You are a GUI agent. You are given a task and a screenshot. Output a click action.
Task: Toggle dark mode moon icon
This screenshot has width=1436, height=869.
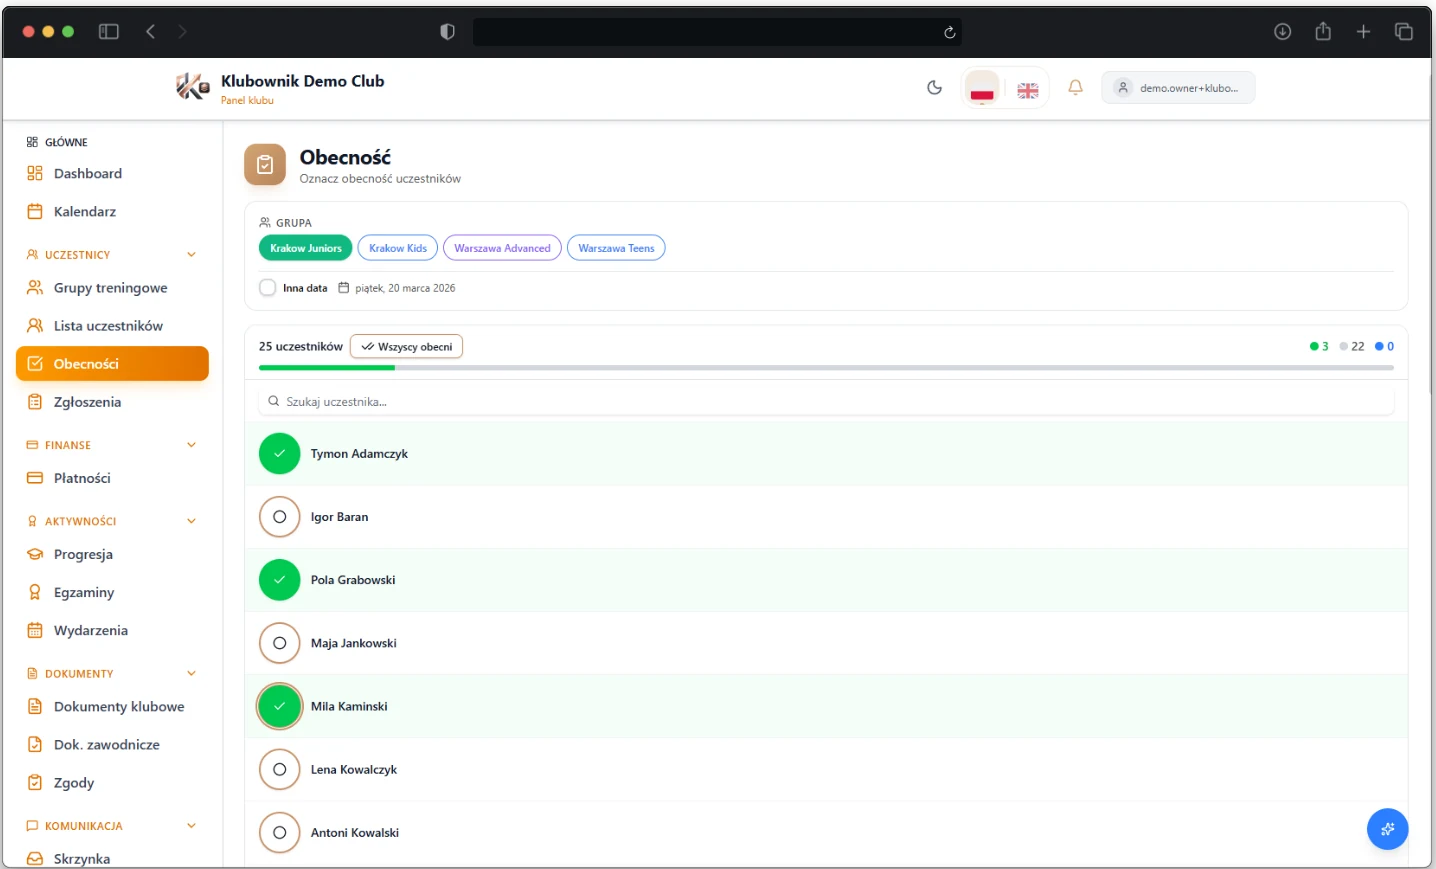point(934,88)
